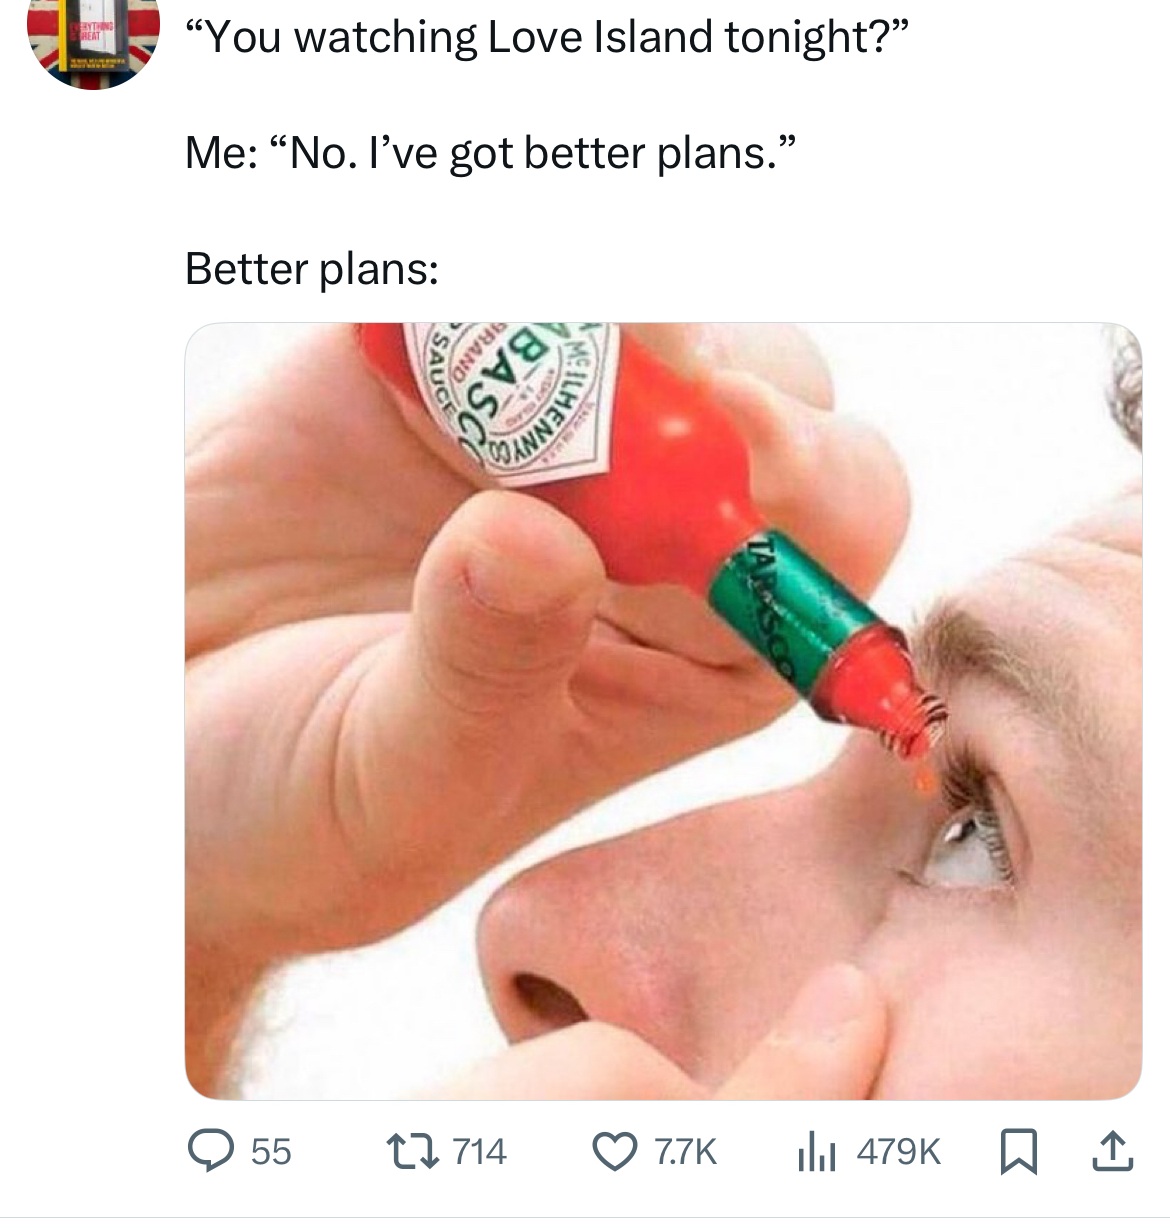Open the reply speech bubble icon
Screen dimensions: 1170x1229
pyautogui.click(x=210, y=1151)
